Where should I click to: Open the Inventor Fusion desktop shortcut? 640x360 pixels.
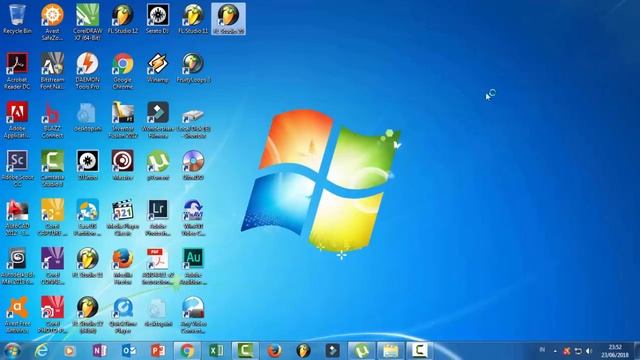coord(122,120)
